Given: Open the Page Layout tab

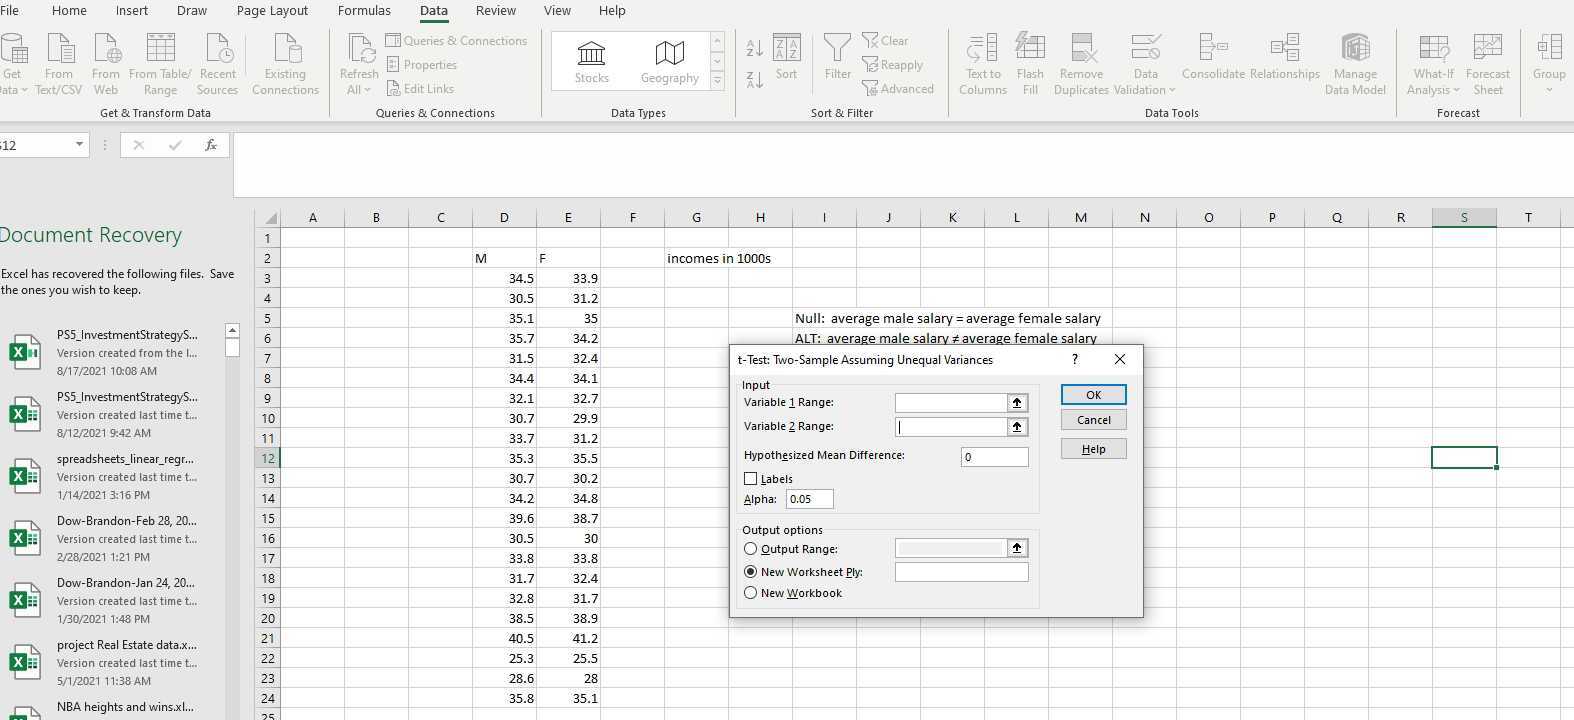Looking at the screenshot, I should [272, 11].
